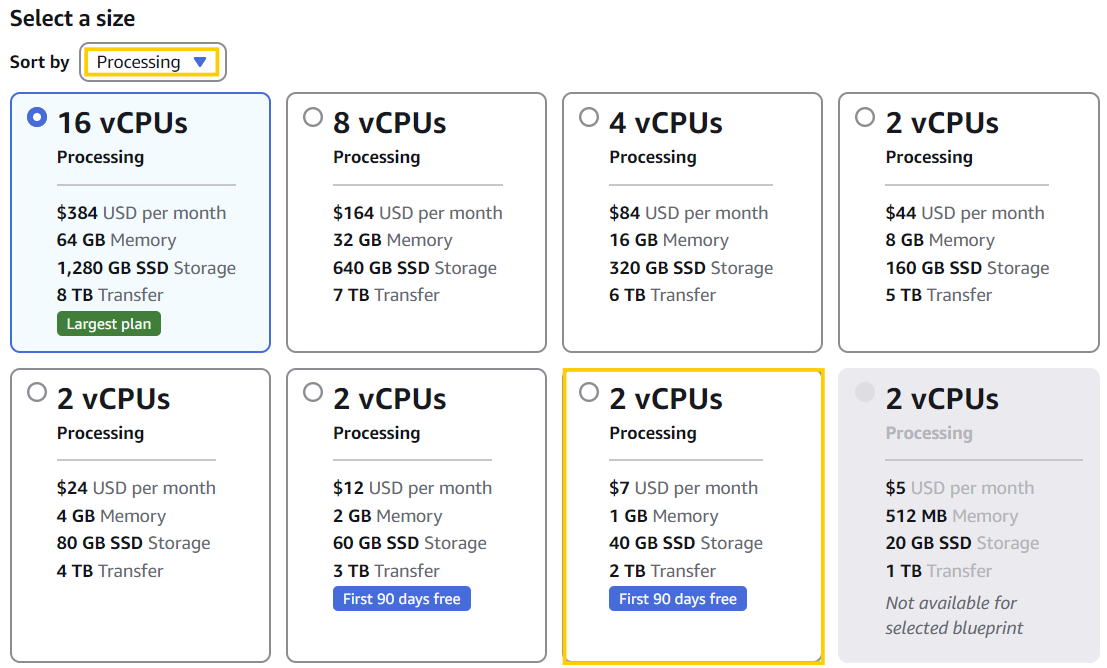Click the disabled $5 USD plan radio button

click(865, 392)
